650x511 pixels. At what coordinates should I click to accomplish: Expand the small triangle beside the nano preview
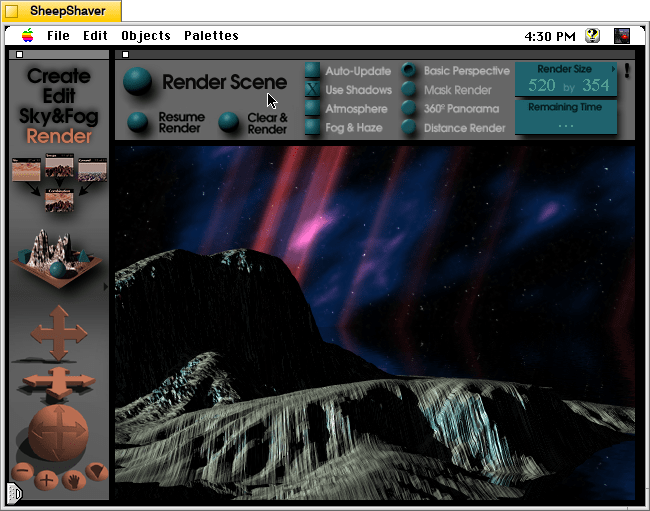click(x=105, y=286)
